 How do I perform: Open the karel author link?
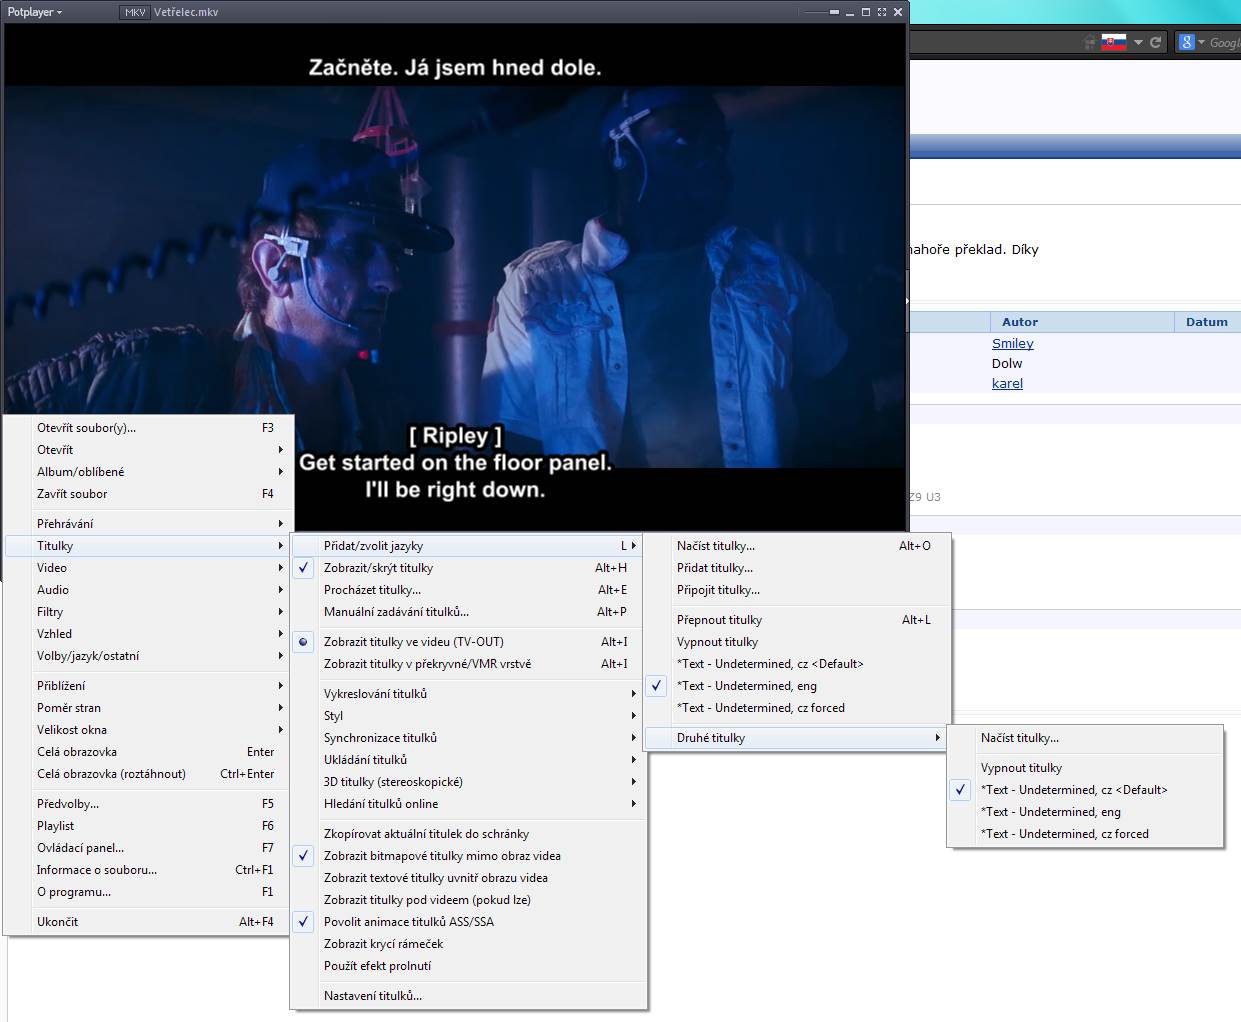point(1007,384)
